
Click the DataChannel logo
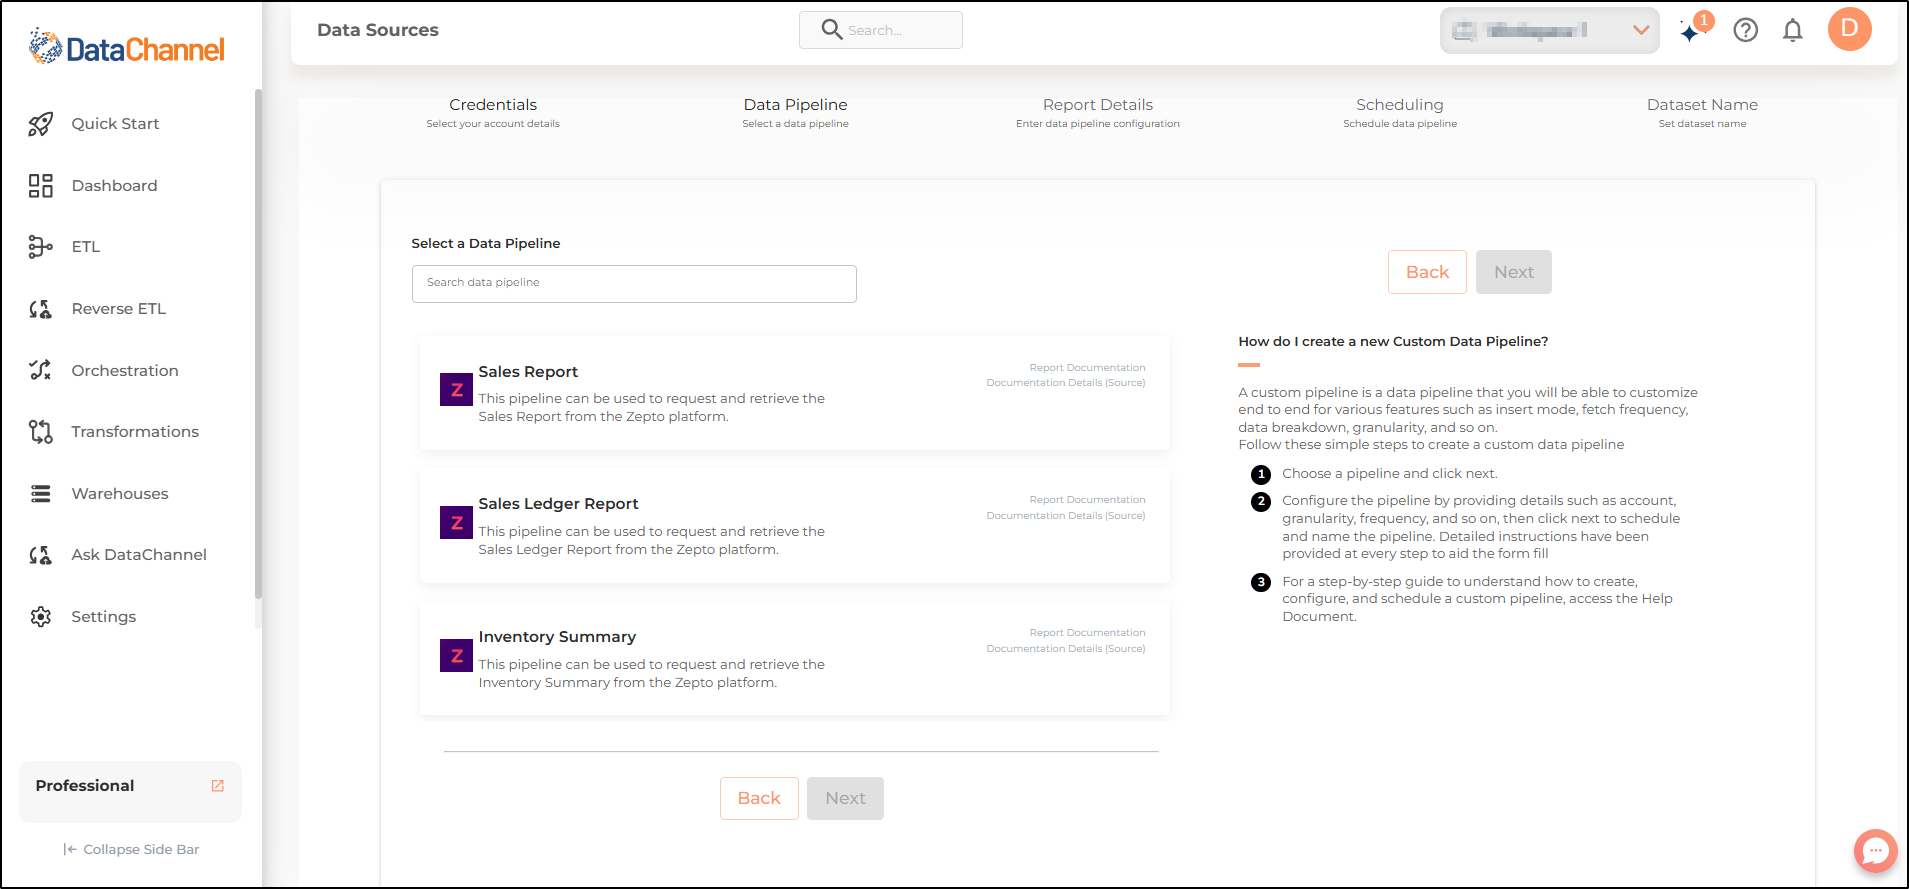click(x=127, y=47)
